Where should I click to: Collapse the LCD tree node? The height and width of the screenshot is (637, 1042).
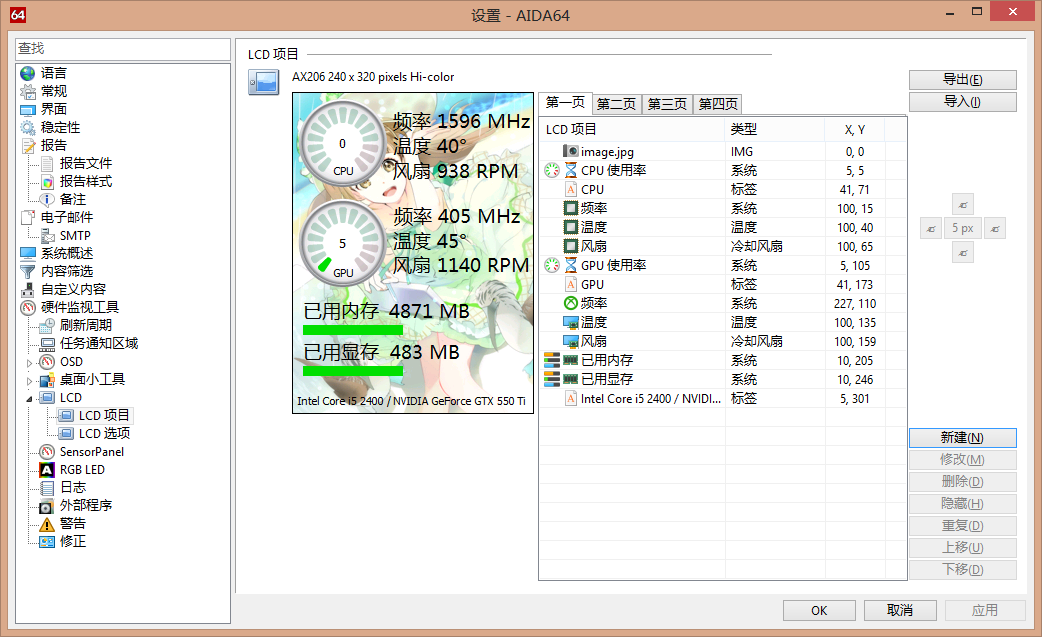[x=29, y=398]
